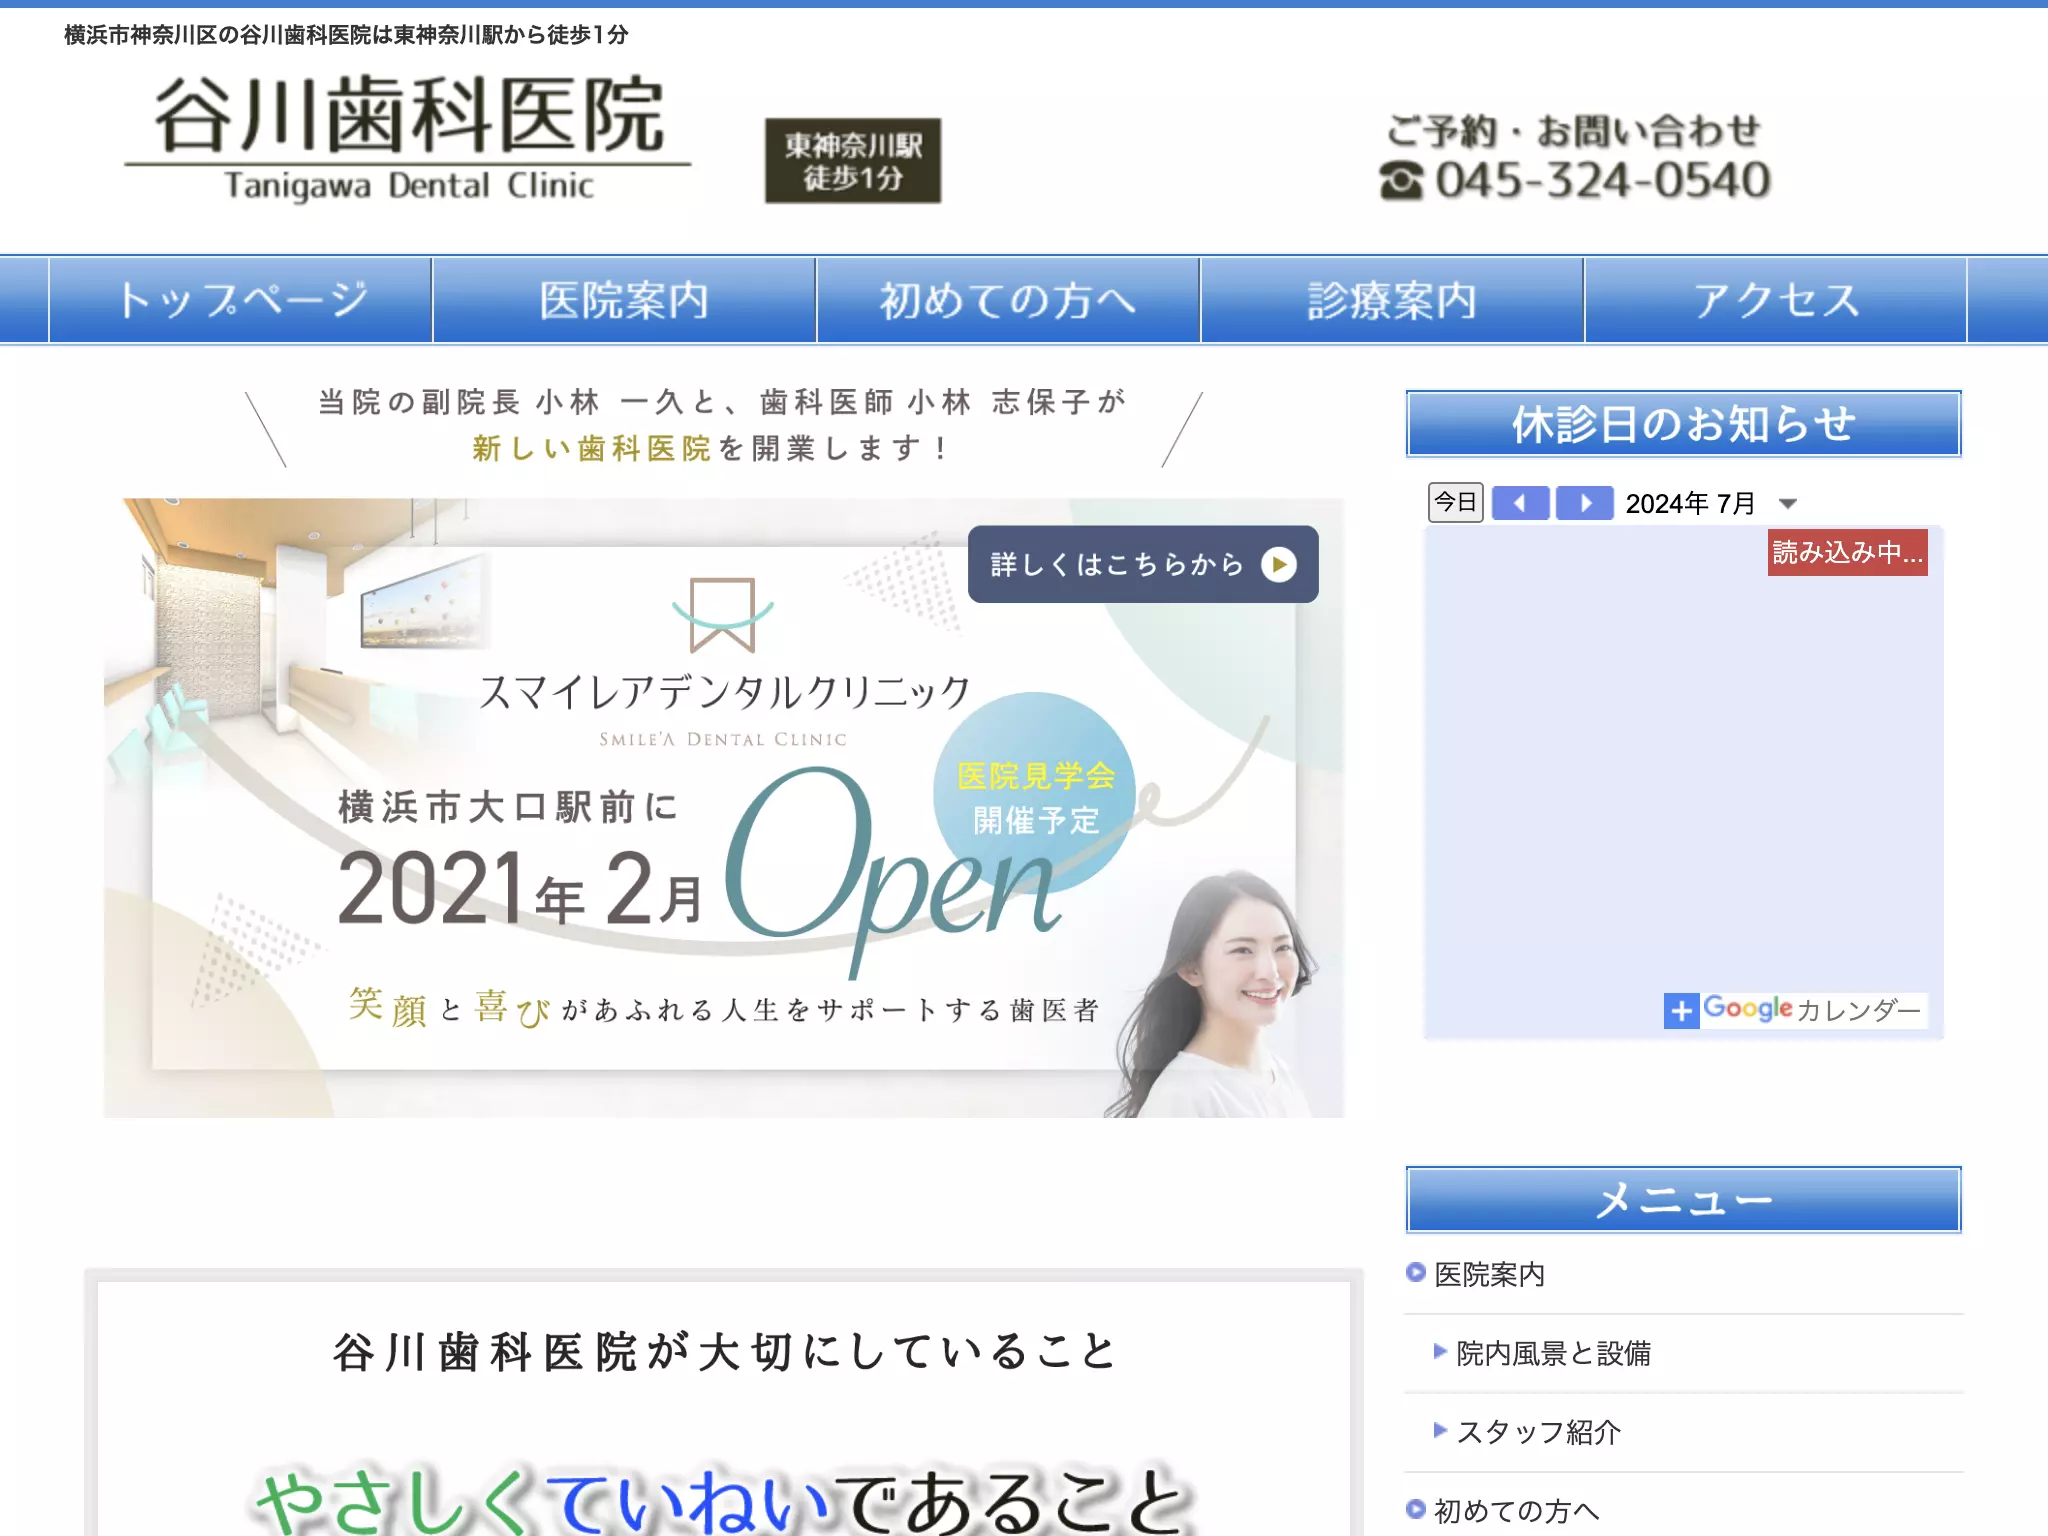Open the アクセス navigation tab

(x=1776, y=300)
